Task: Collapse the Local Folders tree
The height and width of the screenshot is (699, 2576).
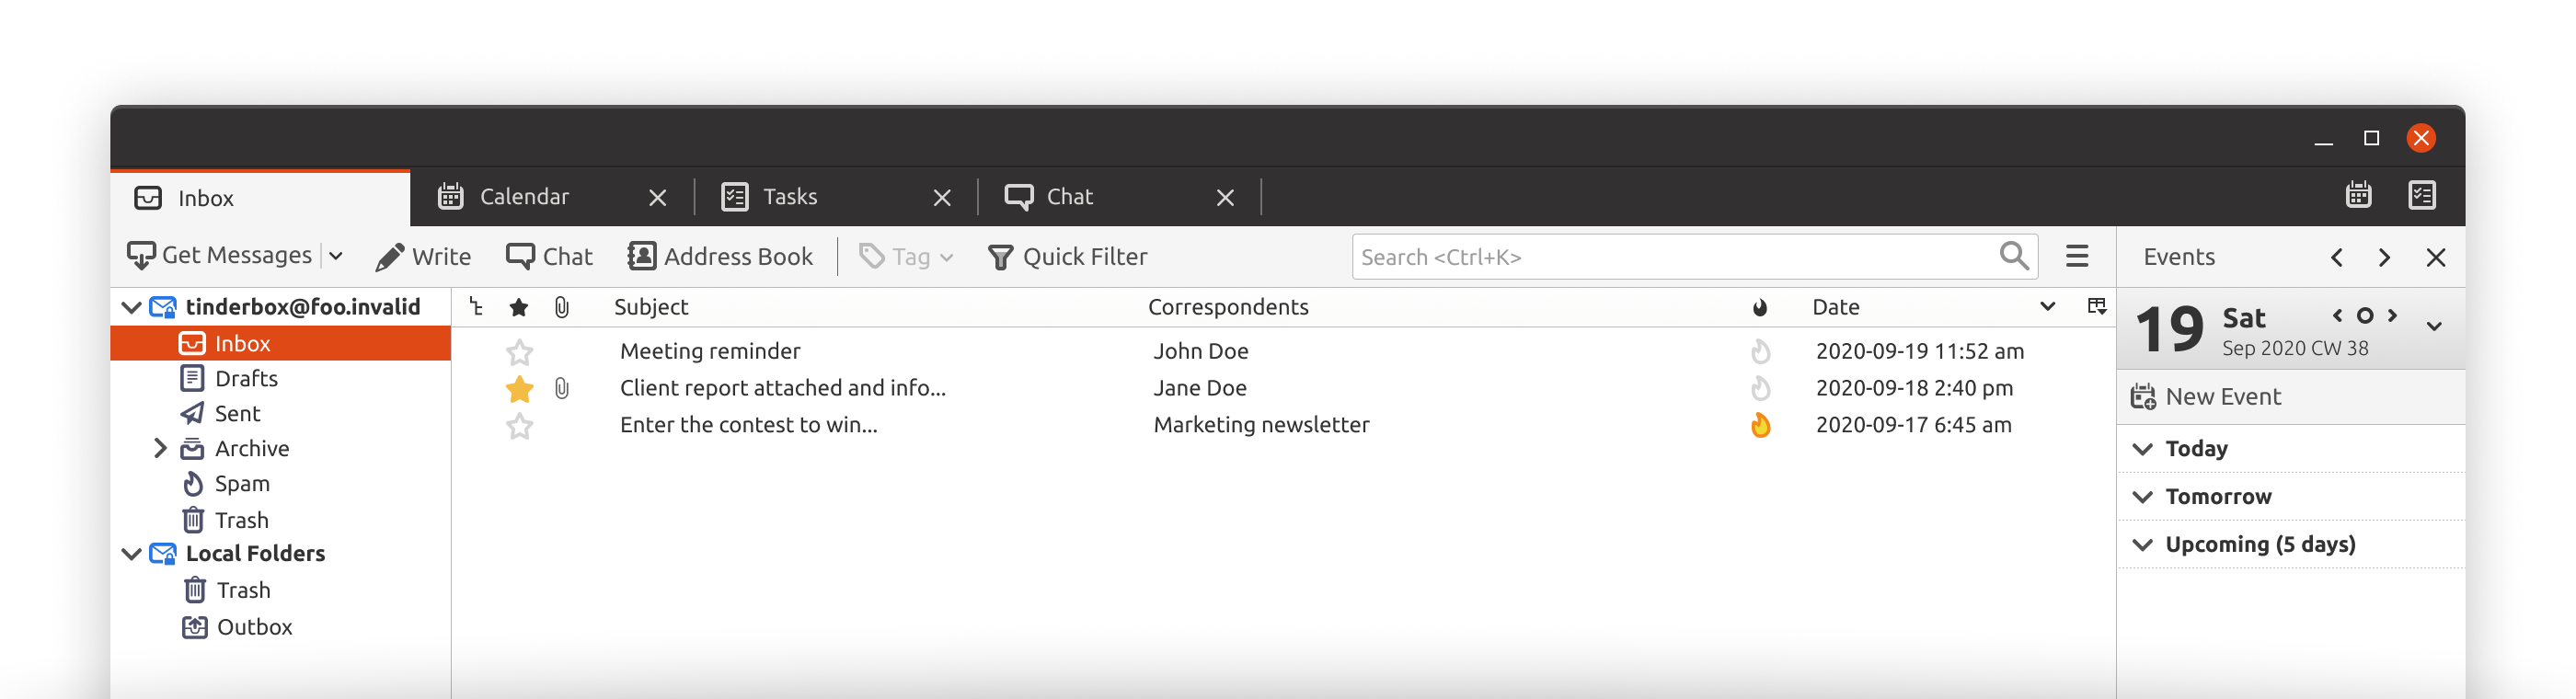Action: (x=131, y=553)
